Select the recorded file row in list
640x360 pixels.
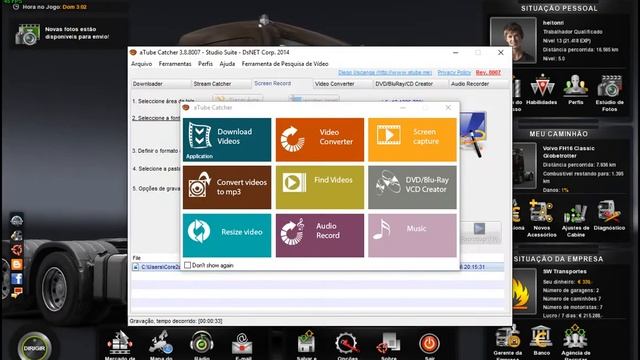[x=318, y=267]
